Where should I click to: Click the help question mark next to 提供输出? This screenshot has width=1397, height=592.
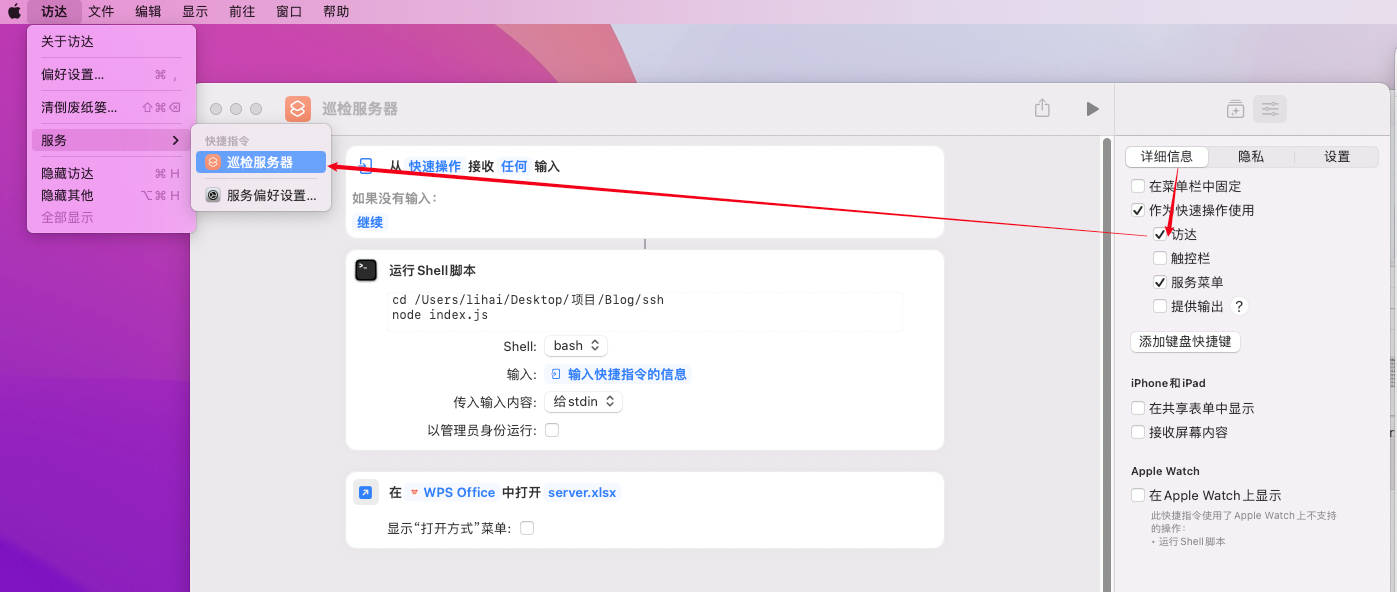(x=1239, y=306)
